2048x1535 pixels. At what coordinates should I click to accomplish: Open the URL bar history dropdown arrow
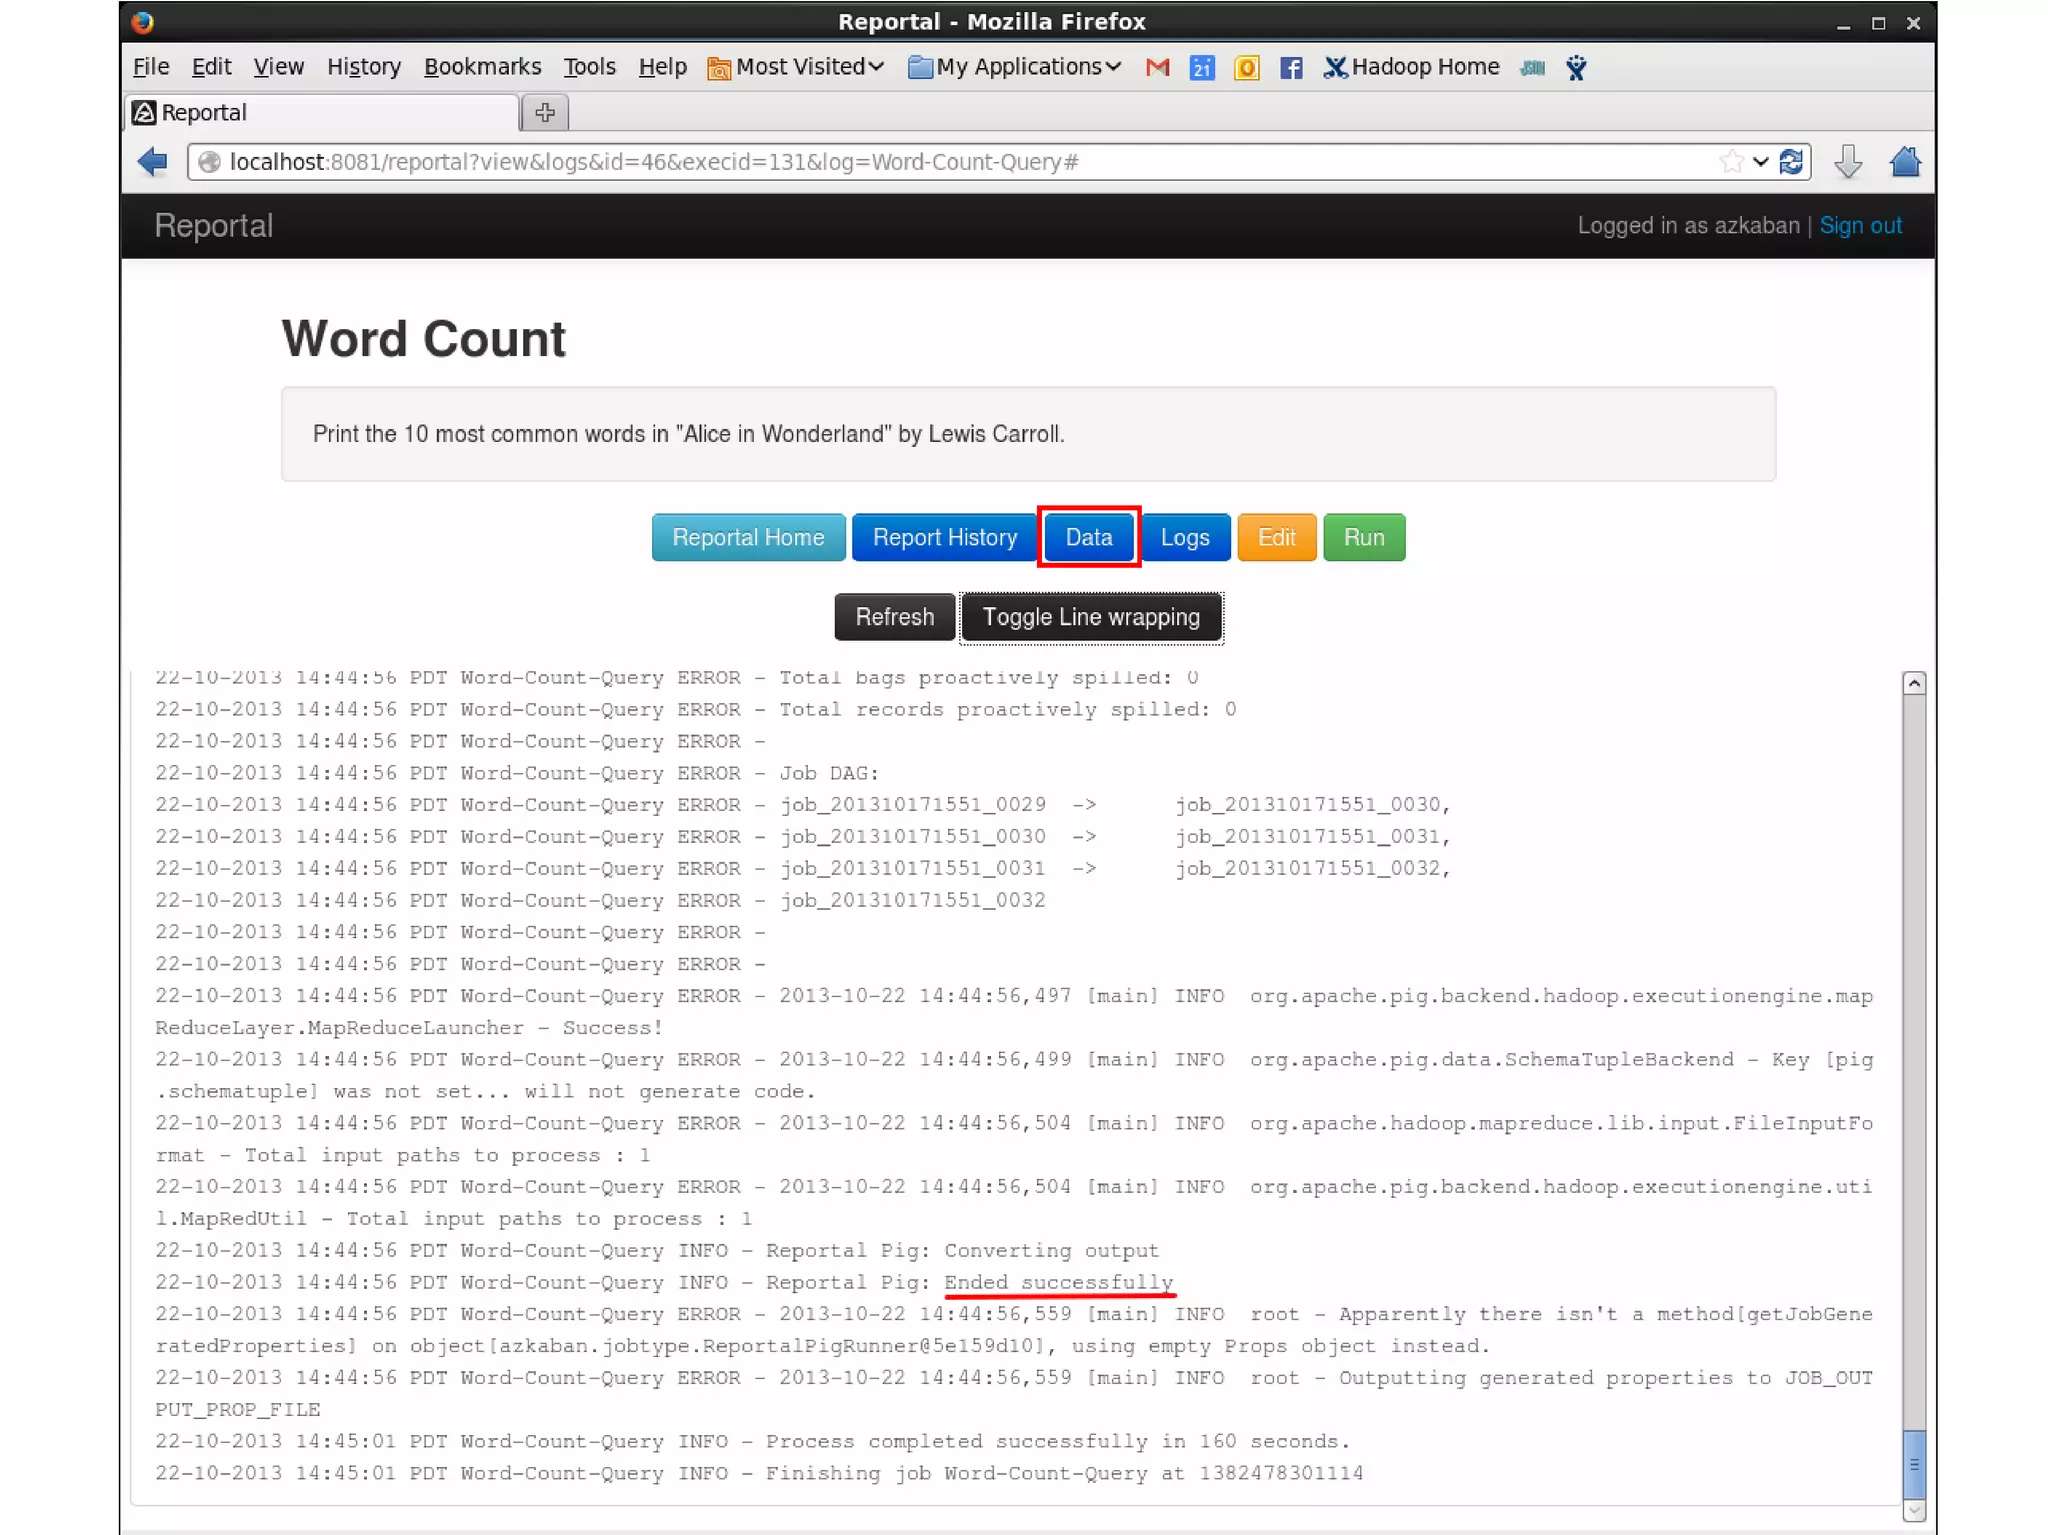pos(1760,161)
